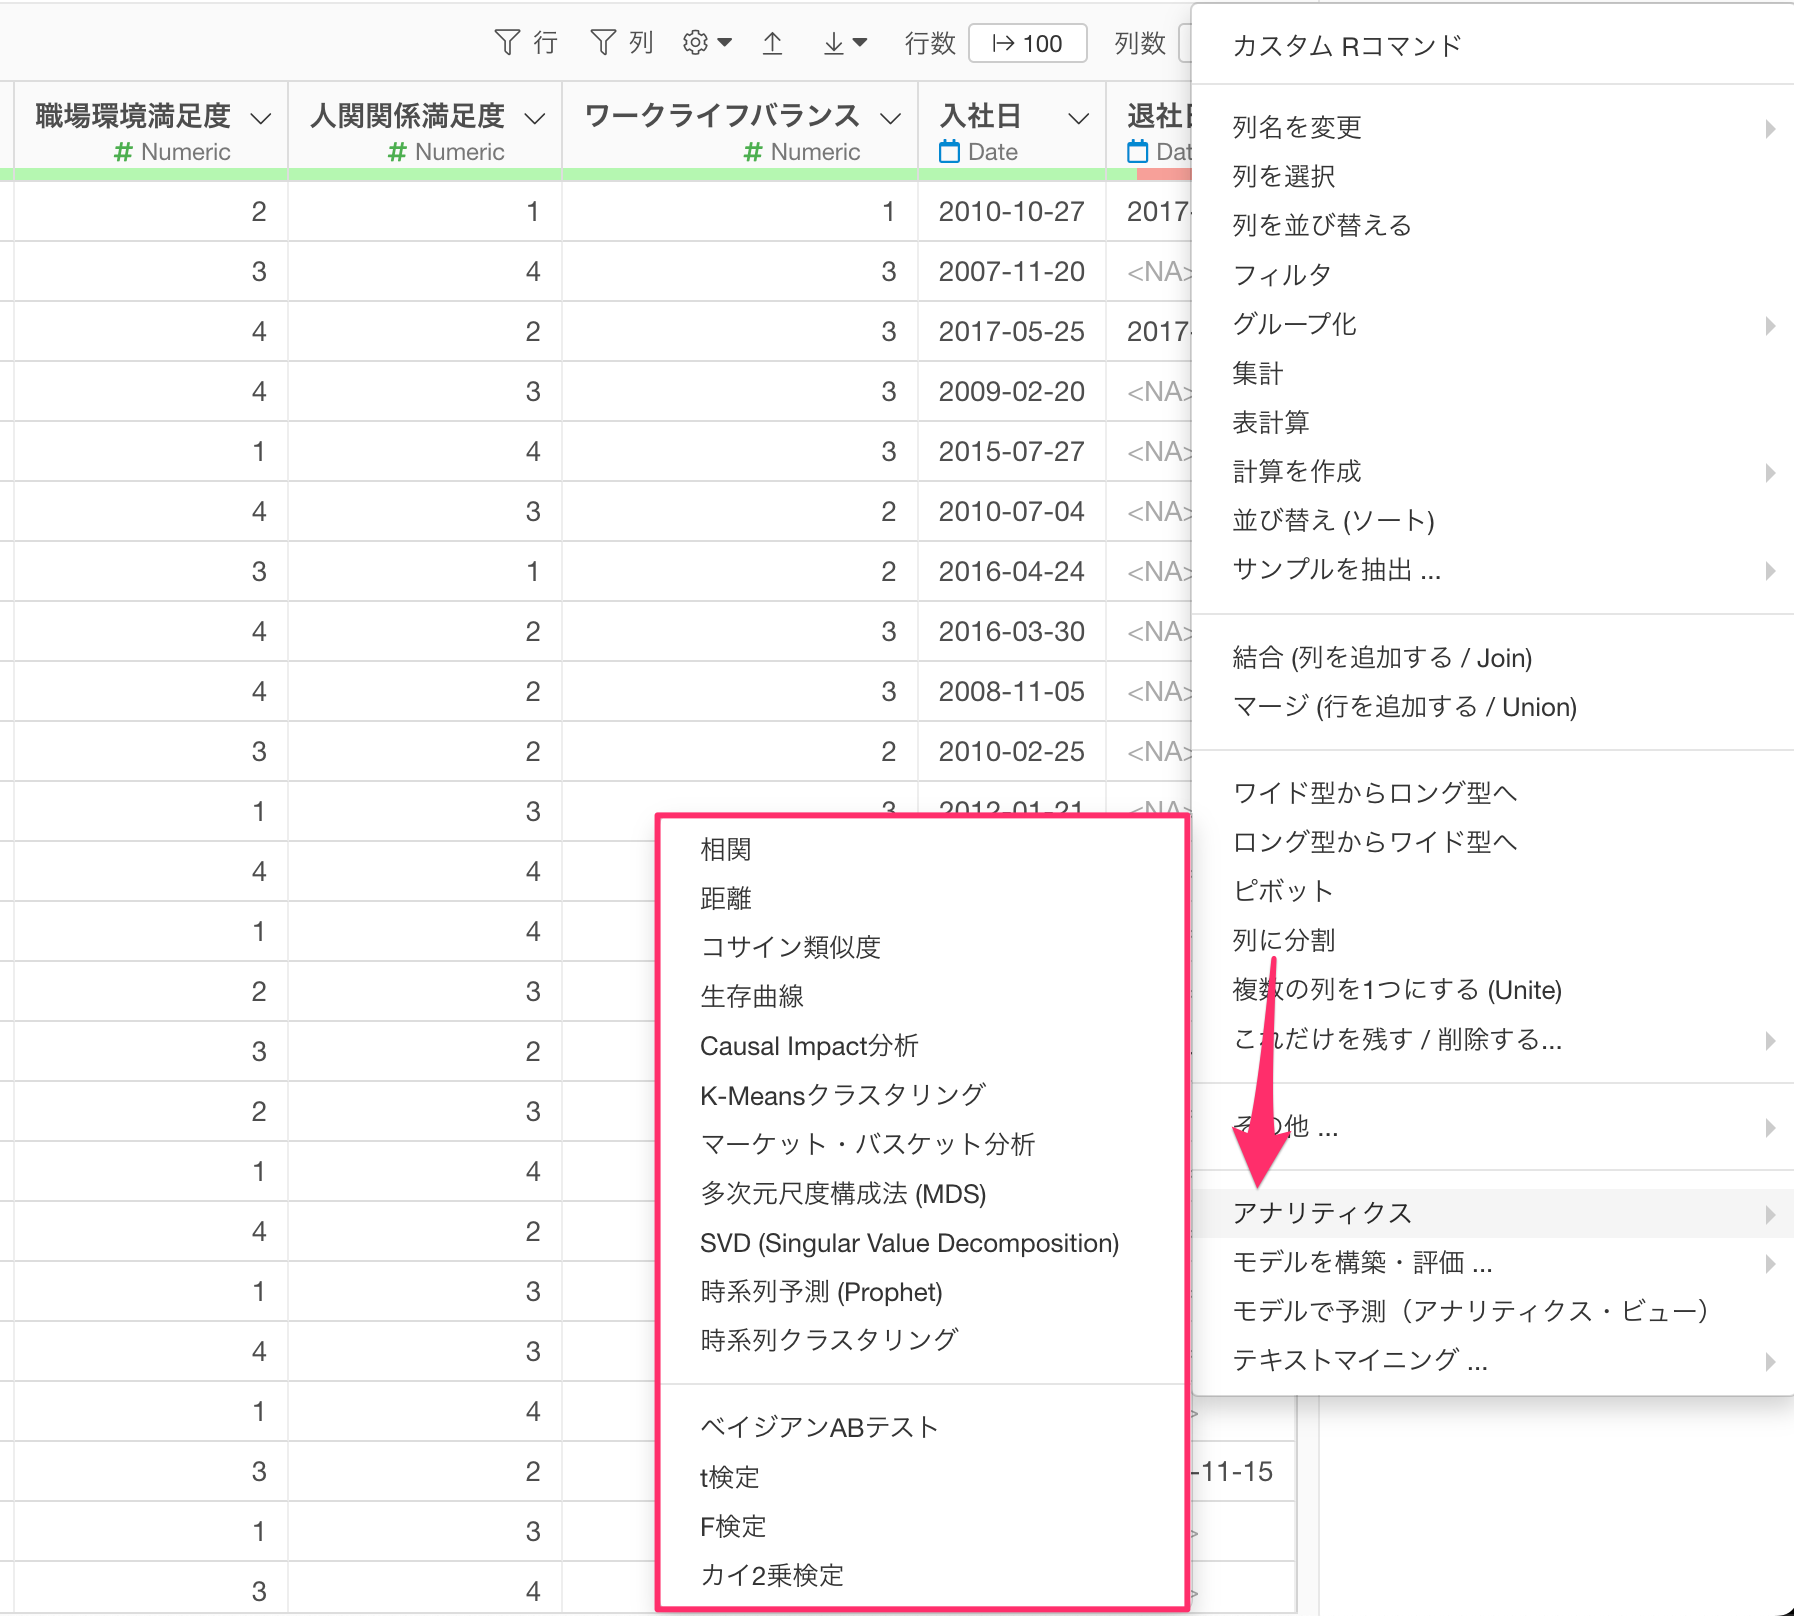Choose K-Meansクラスタリング in the submenu
Viewport: 1794px width, 1616px height.
(842, 1095)
